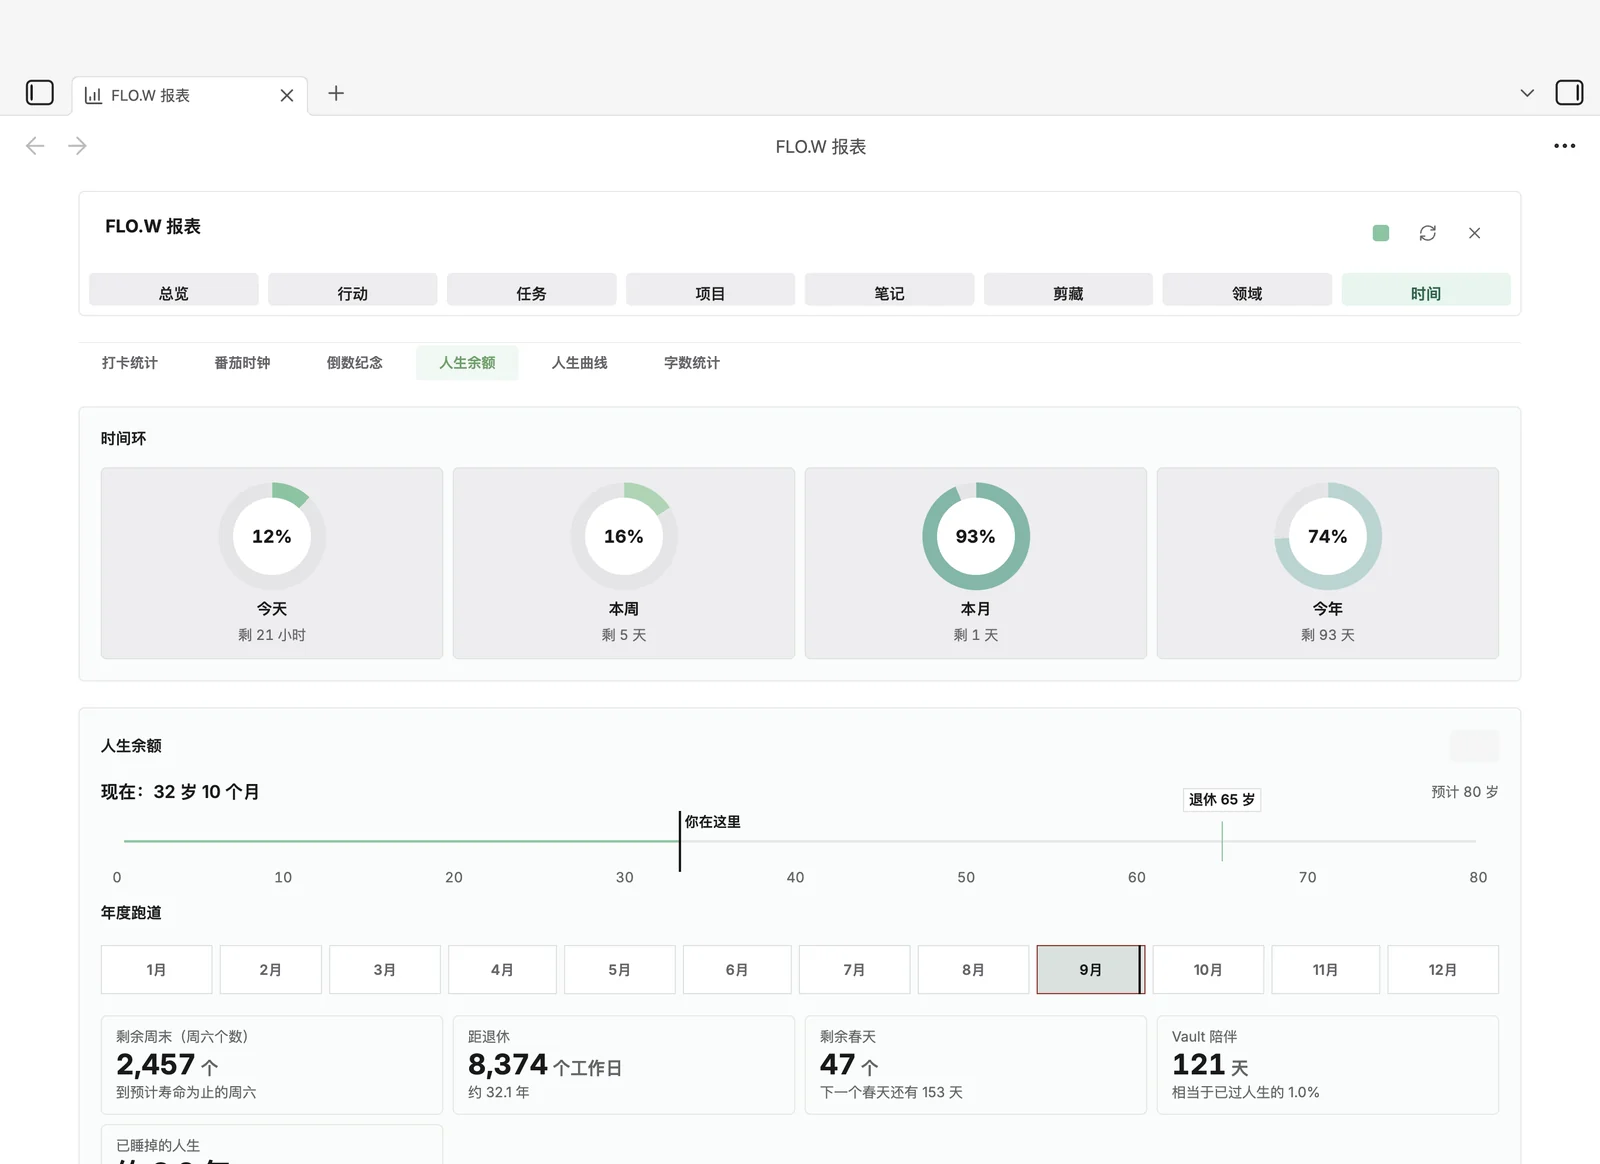Select the 9月 month cell
The width and height of the screenshot is (1600, 1164).
[x=1091, y=970]
